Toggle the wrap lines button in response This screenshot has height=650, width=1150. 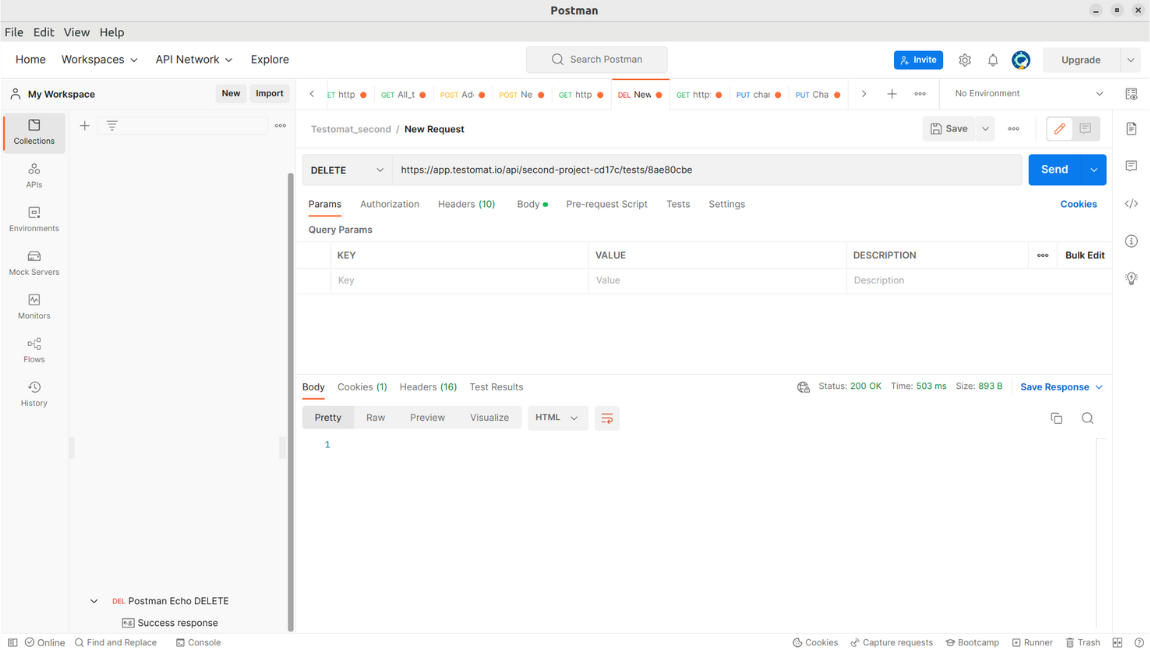[x=607, y=418]
